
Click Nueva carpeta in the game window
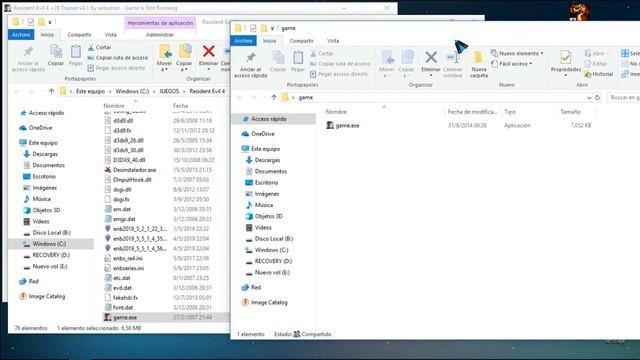(479, 64)
